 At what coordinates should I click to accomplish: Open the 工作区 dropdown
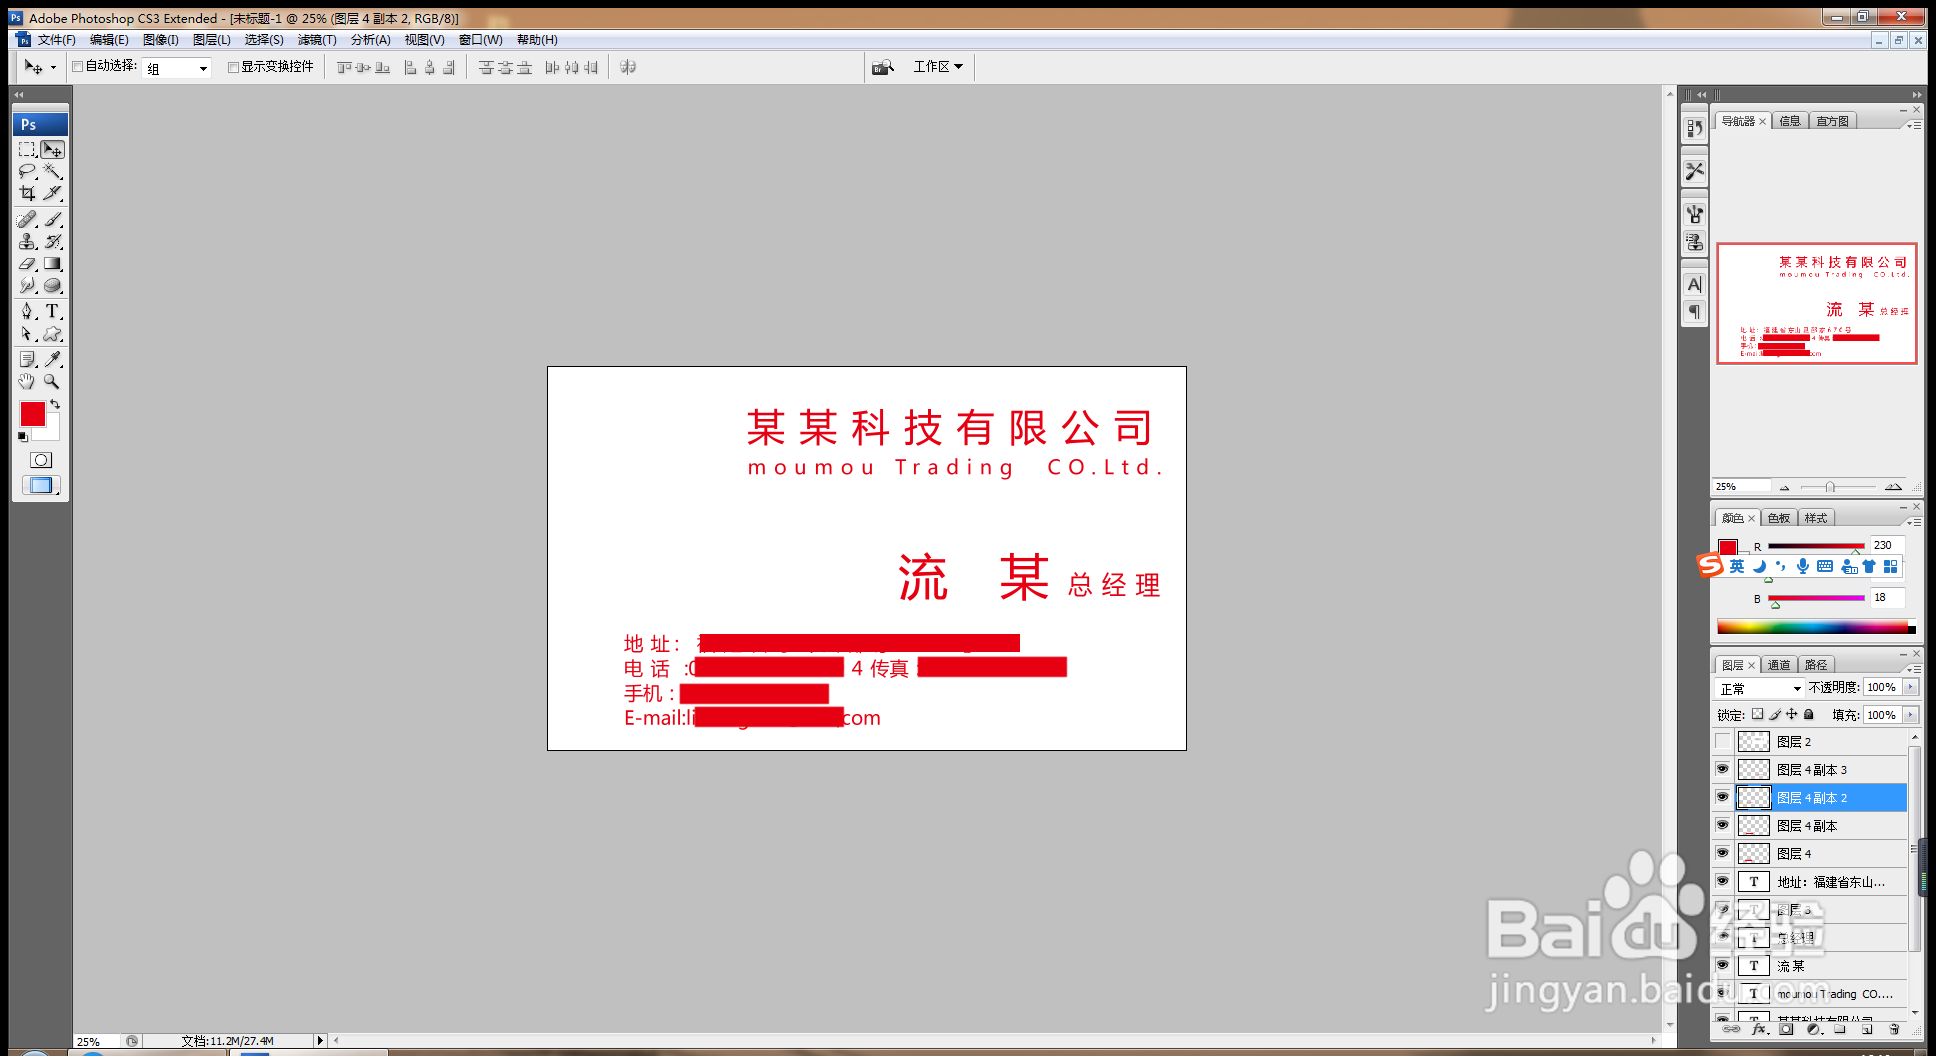936,66
